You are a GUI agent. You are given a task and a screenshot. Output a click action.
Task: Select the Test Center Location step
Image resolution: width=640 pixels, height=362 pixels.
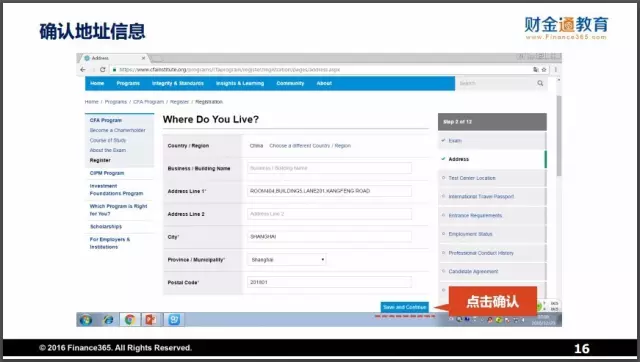tap(492, 178)
